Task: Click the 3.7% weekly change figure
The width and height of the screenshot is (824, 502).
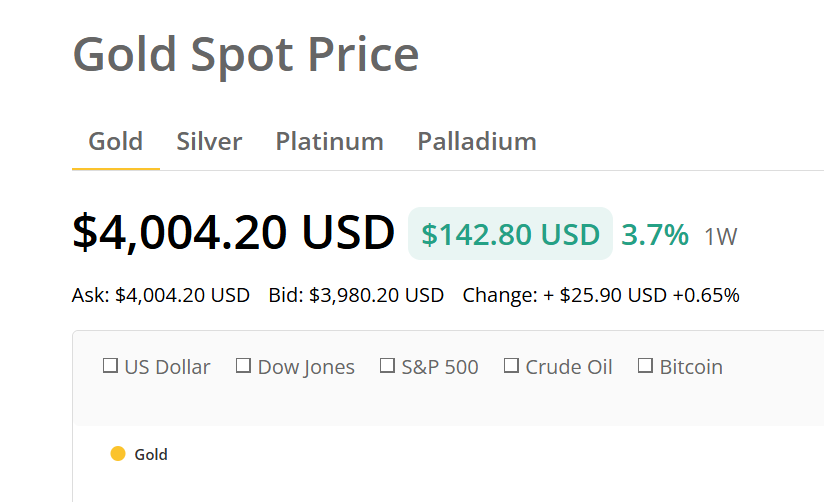Action: [x=655, y=235]
